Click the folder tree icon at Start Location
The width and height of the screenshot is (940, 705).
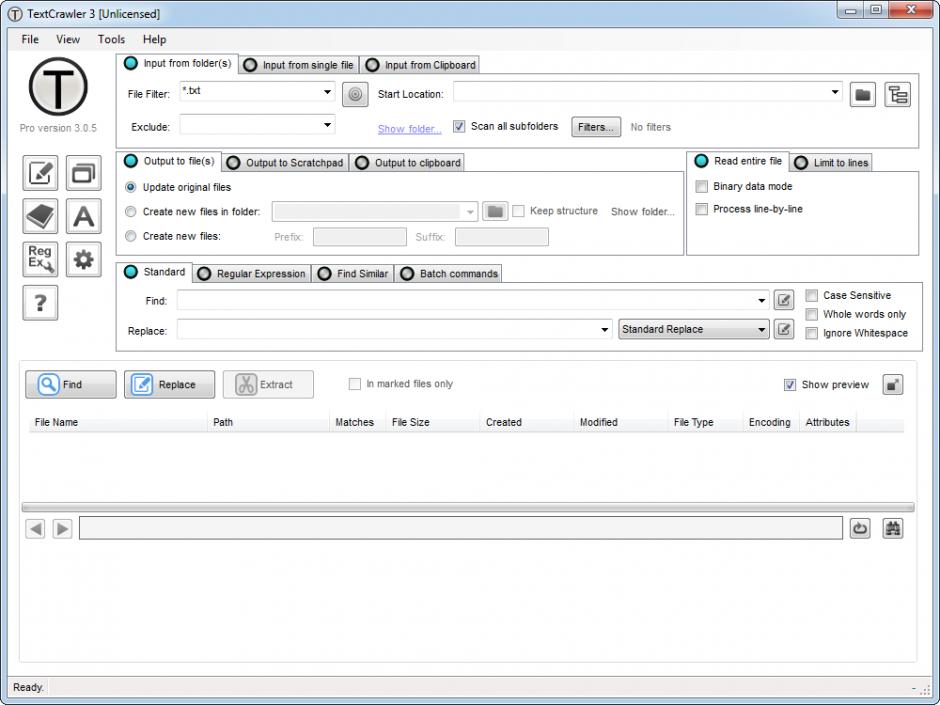coord(897,94)
